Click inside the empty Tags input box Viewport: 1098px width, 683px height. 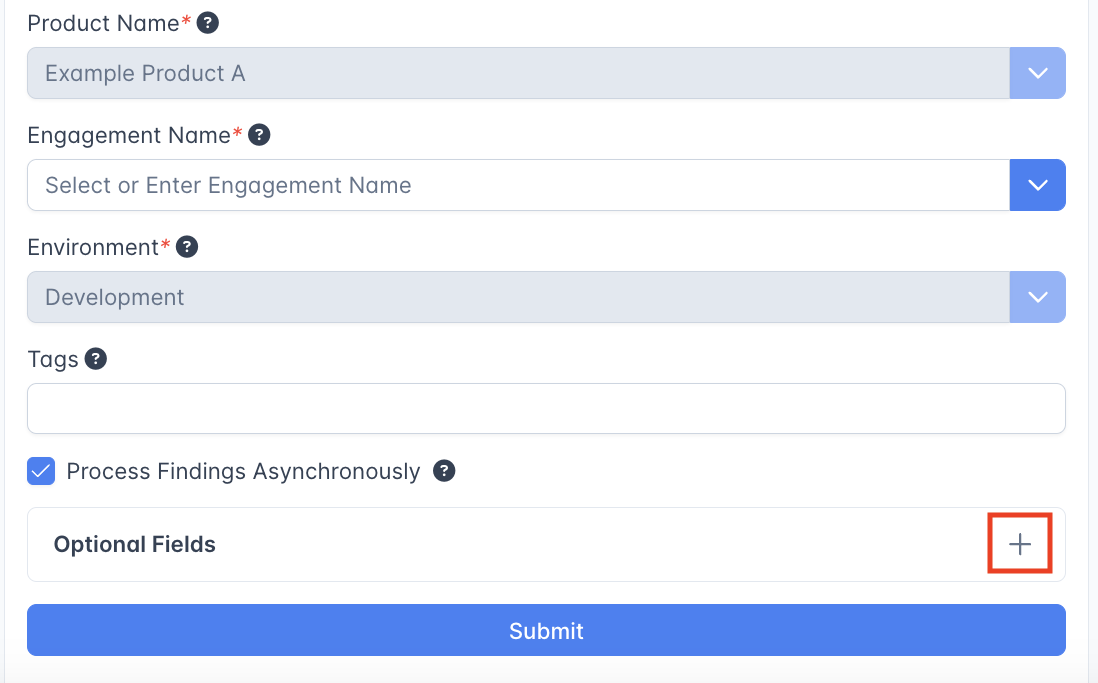click(546, 409)
